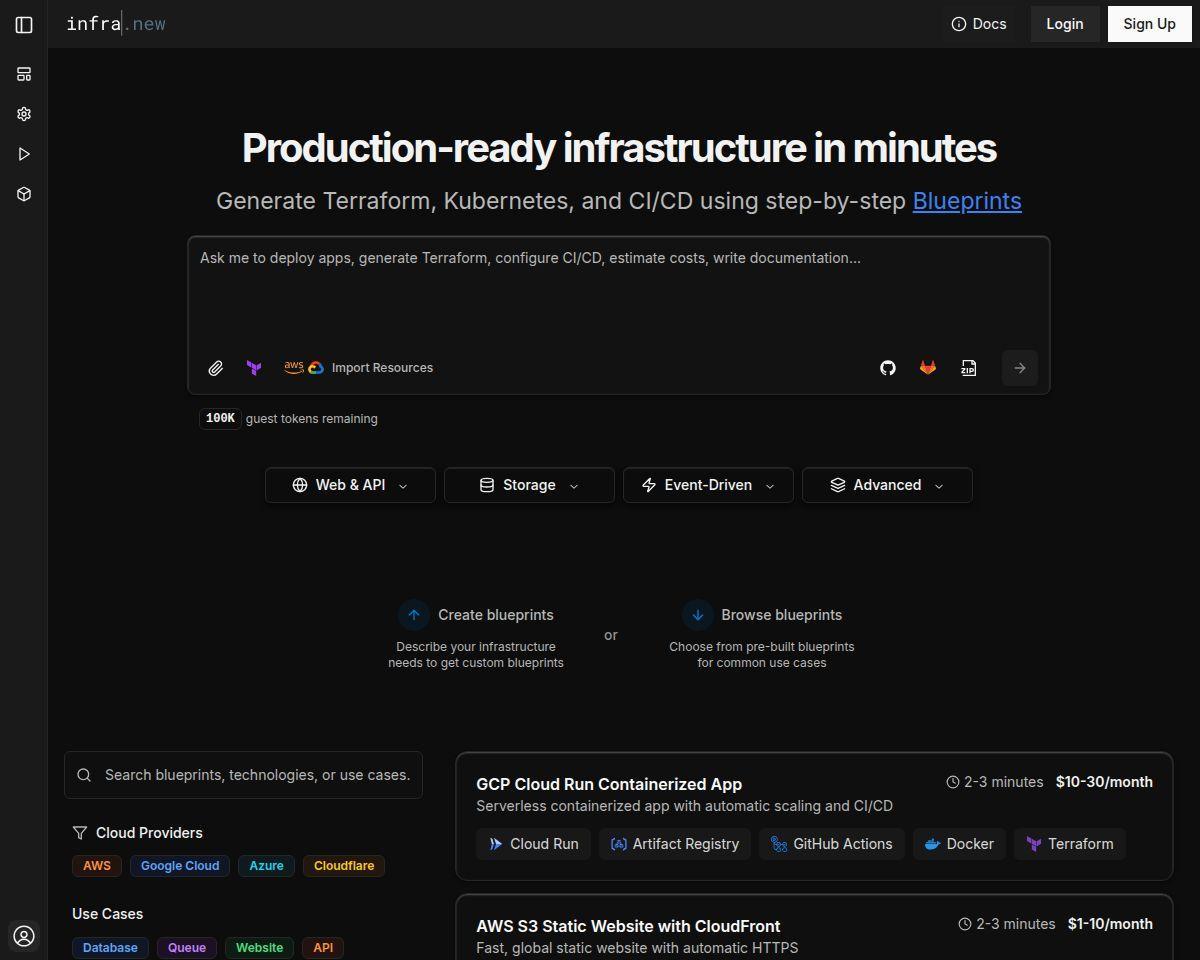Connect GitHub via the GitHub icon
This screenshot has height=960, width=1200.
click(888, 368)
